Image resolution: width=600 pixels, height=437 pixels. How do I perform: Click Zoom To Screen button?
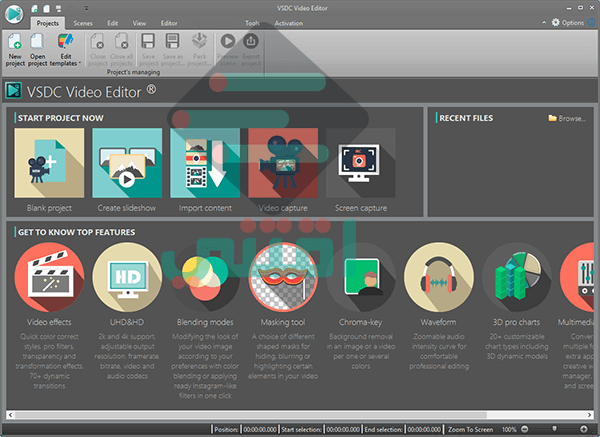pos(470,429)
